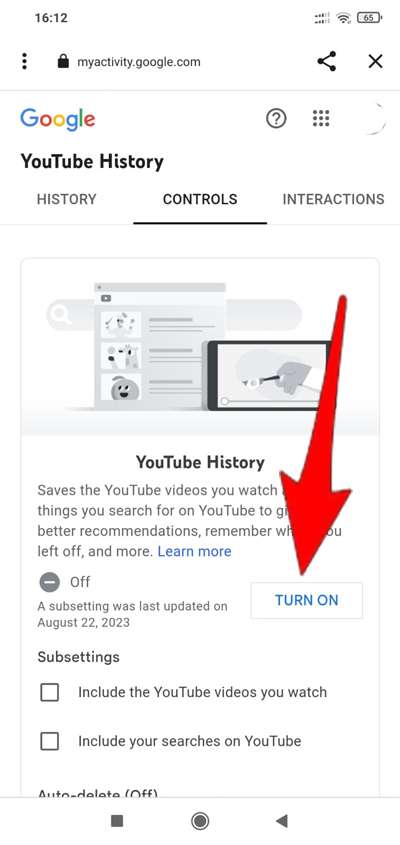Image resolution: width=400 pixels, height=845 pixels.
Task: Close the browser tab with X
Action: [375, 61]
